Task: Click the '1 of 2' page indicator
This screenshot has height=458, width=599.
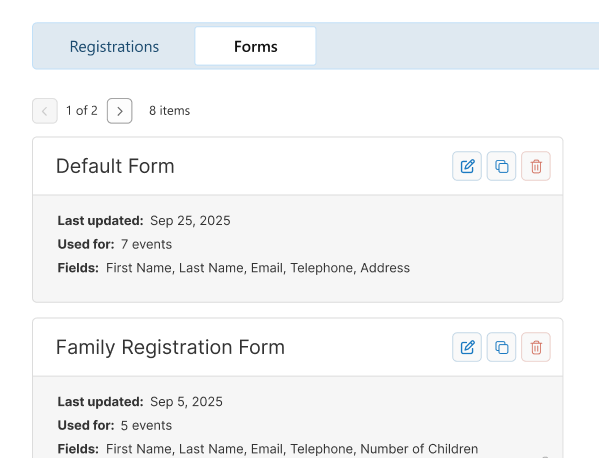Action: 82,111
